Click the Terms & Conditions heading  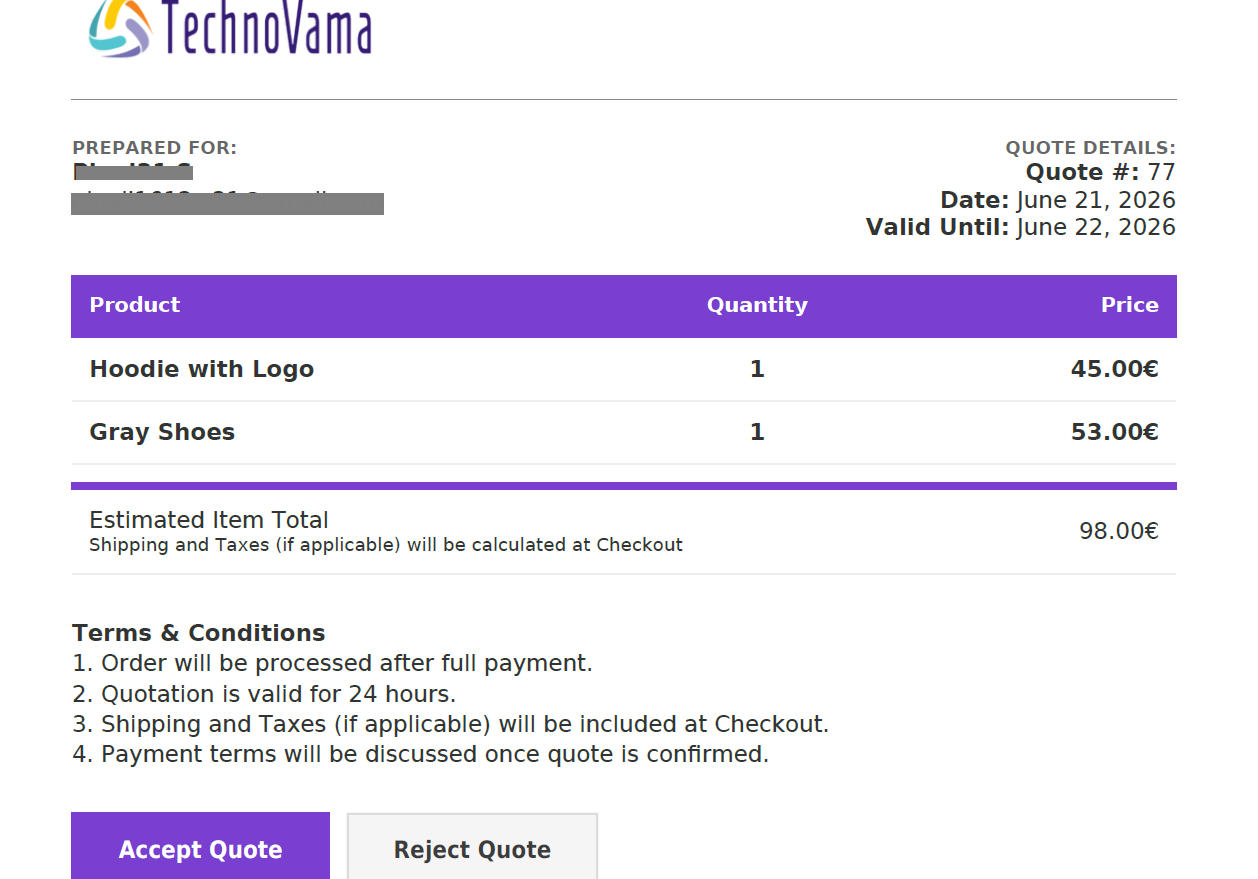(x=199, y=633)
